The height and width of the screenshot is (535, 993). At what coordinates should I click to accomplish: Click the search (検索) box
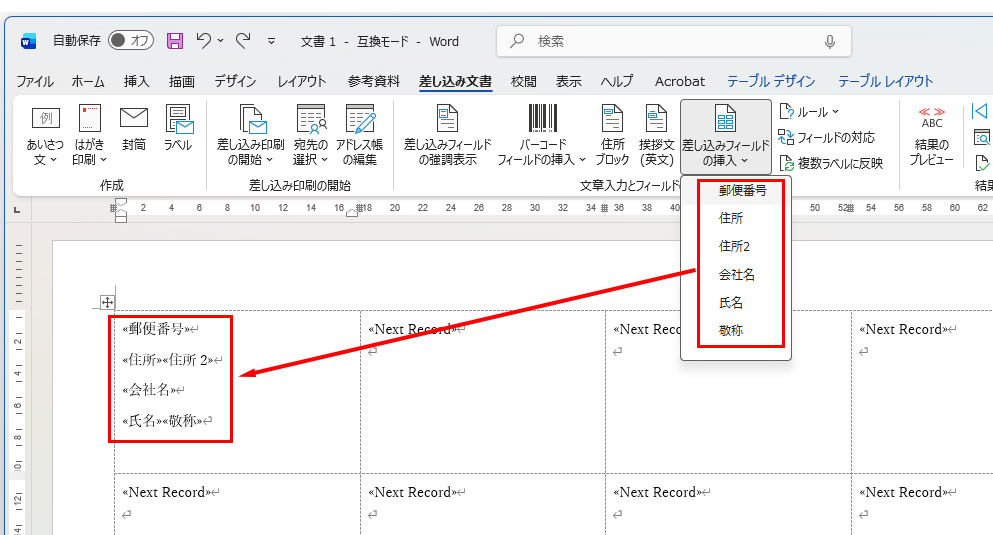point(674,41)
